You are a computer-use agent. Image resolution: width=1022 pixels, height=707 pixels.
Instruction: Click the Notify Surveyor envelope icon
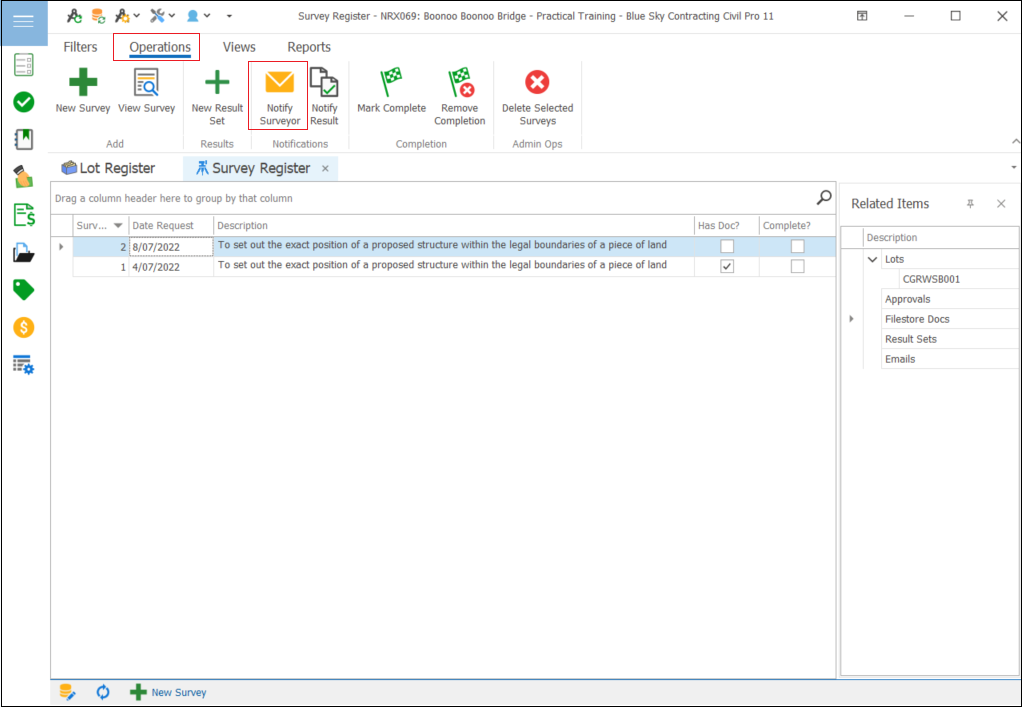point(279,83)
